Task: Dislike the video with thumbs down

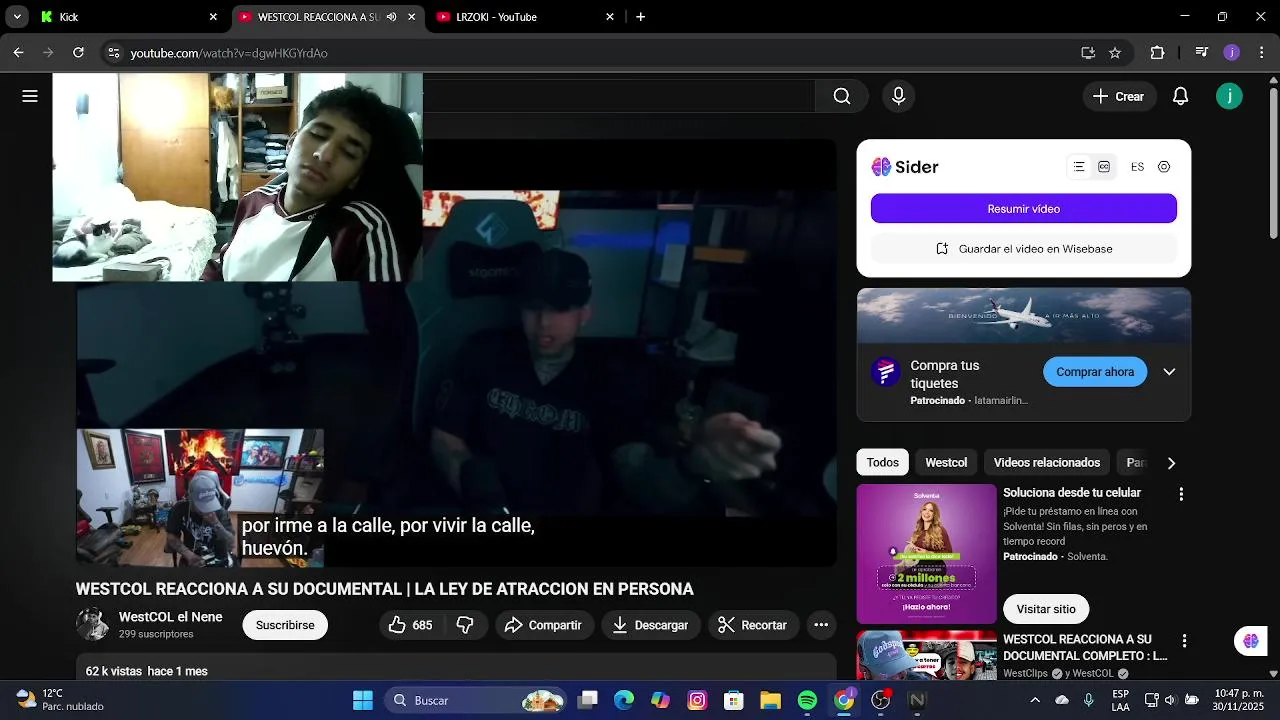Action: (x=465, y=625)
